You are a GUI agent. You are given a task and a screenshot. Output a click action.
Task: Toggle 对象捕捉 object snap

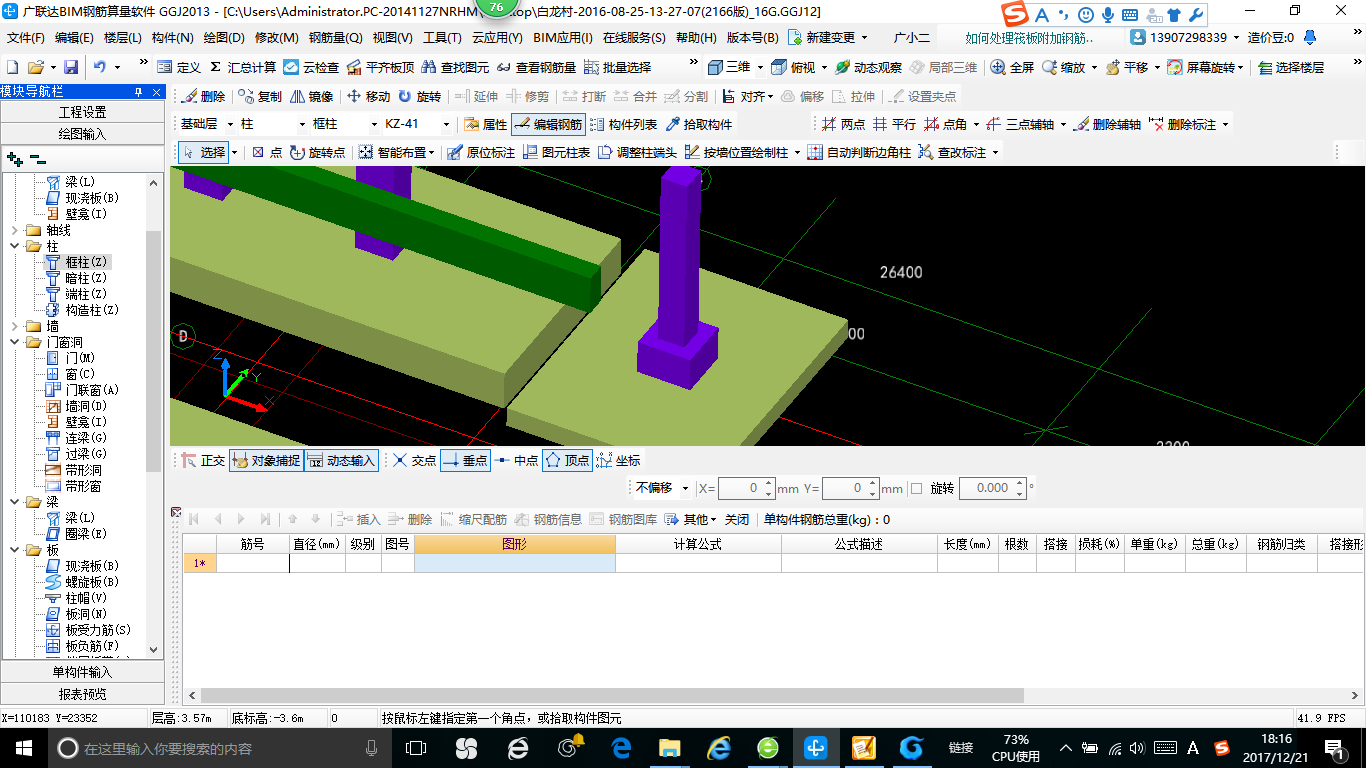point(266,460)
